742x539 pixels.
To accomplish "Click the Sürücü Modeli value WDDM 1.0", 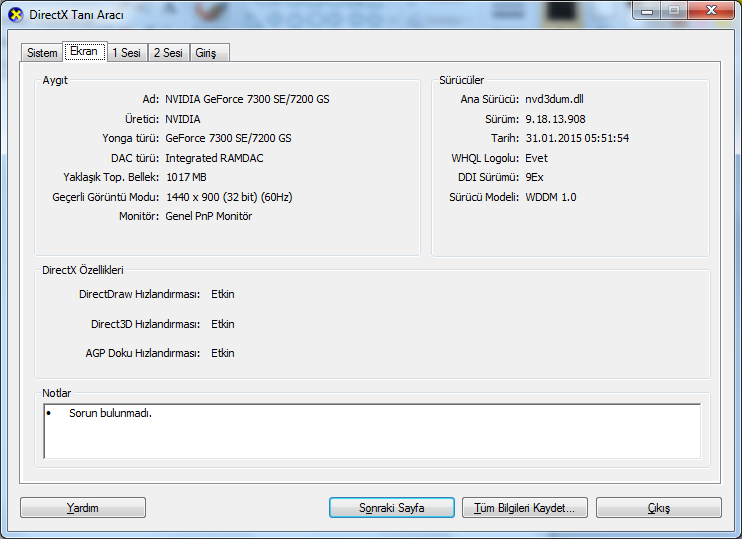I will point(551,197).
